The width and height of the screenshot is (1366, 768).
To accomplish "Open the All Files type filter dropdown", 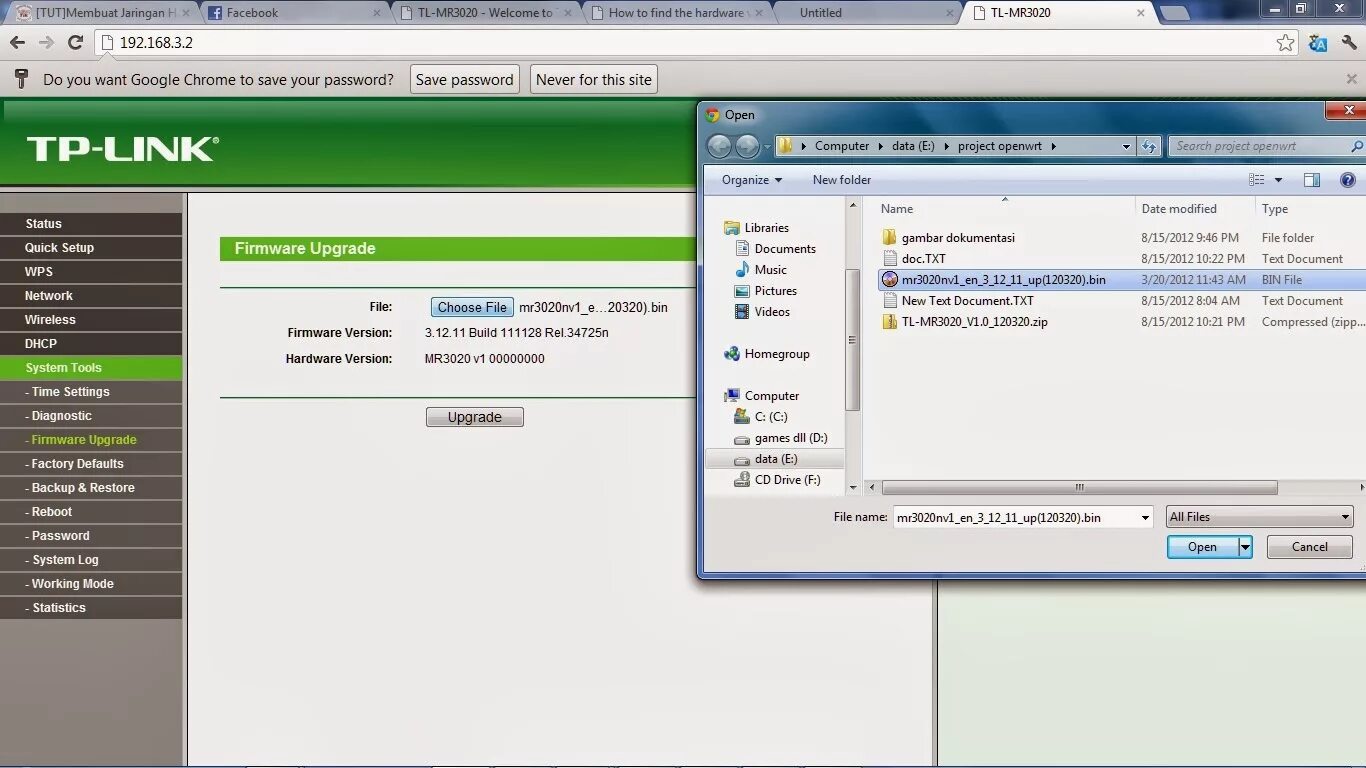I will click(1260, 517).
